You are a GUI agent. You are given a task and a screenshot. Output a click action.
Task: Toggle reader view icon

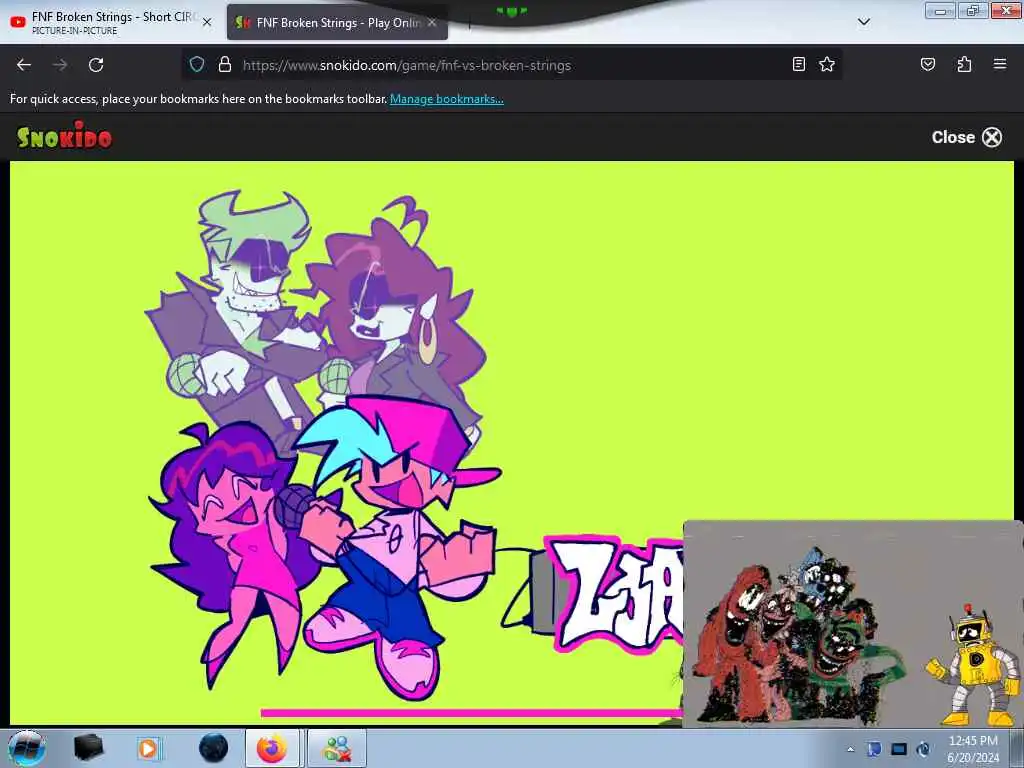click(x=798, y=64)
